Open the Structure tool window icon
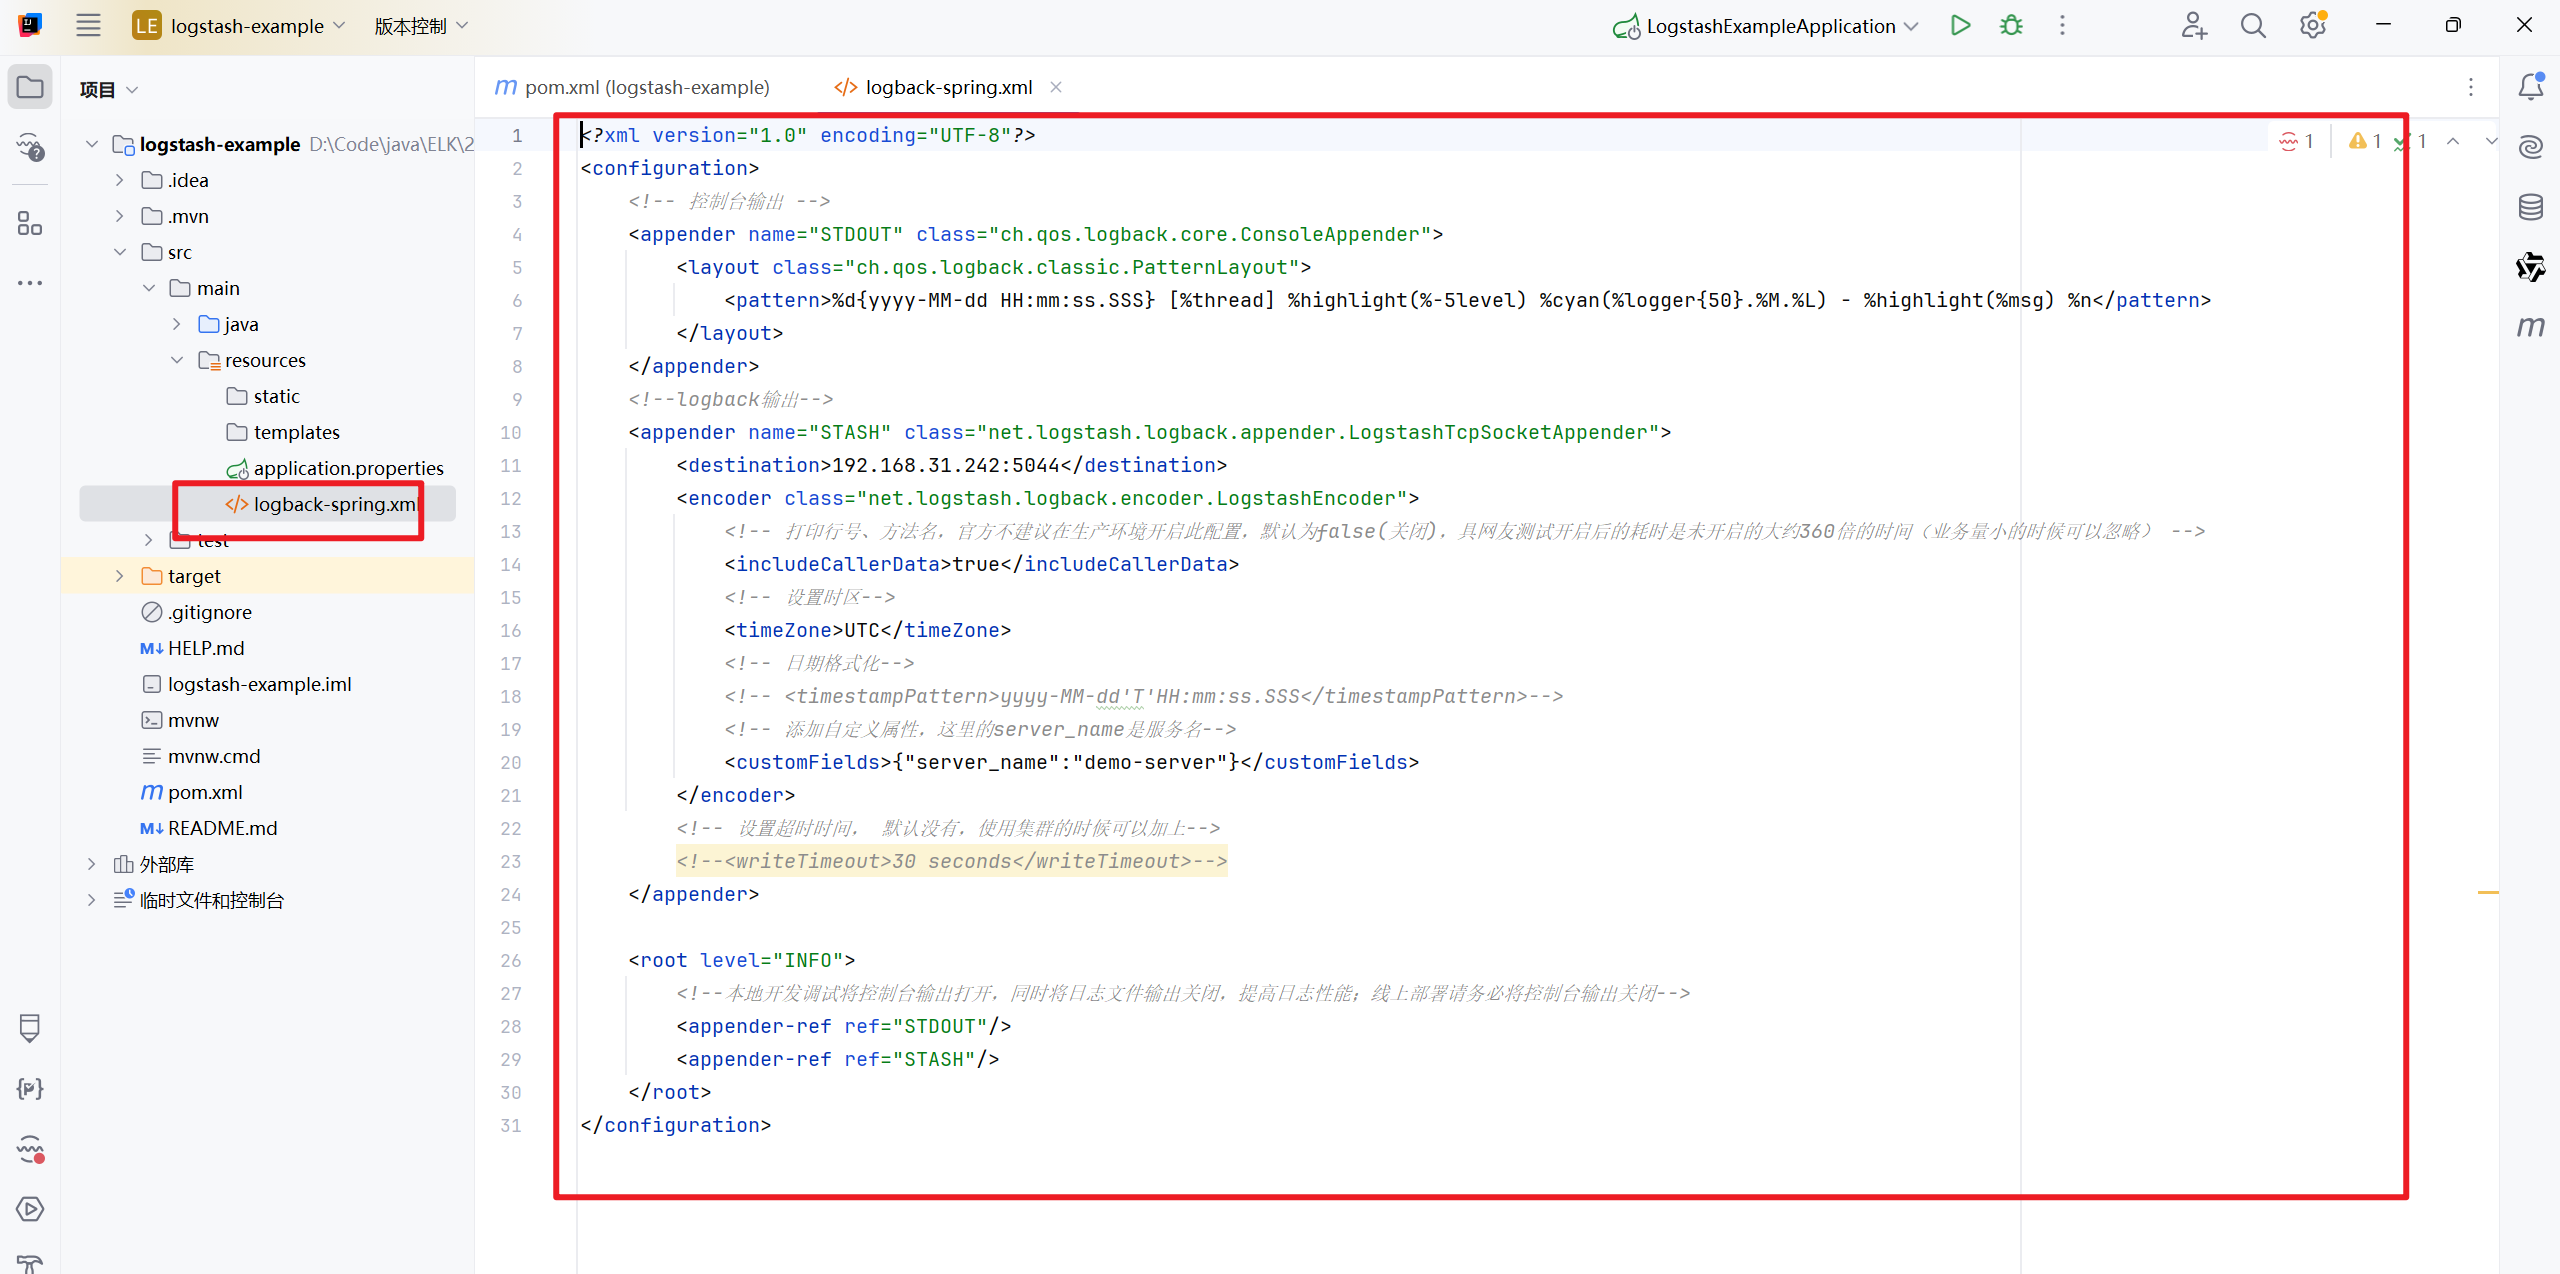Viewport: 2560px width, 1274px height. pos(30,223)
